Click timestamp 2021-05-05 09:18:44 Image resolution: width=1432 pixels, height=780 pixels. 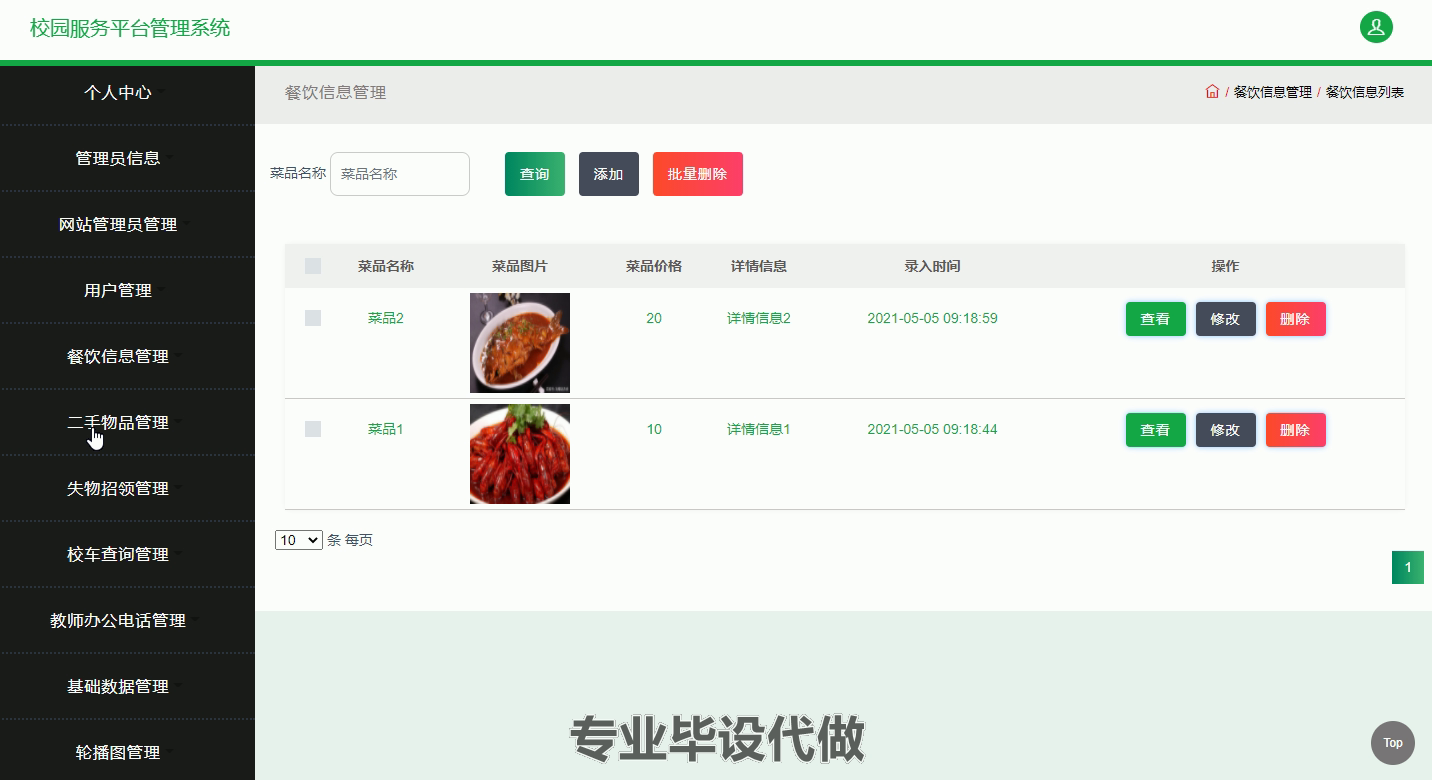point(932,429)
